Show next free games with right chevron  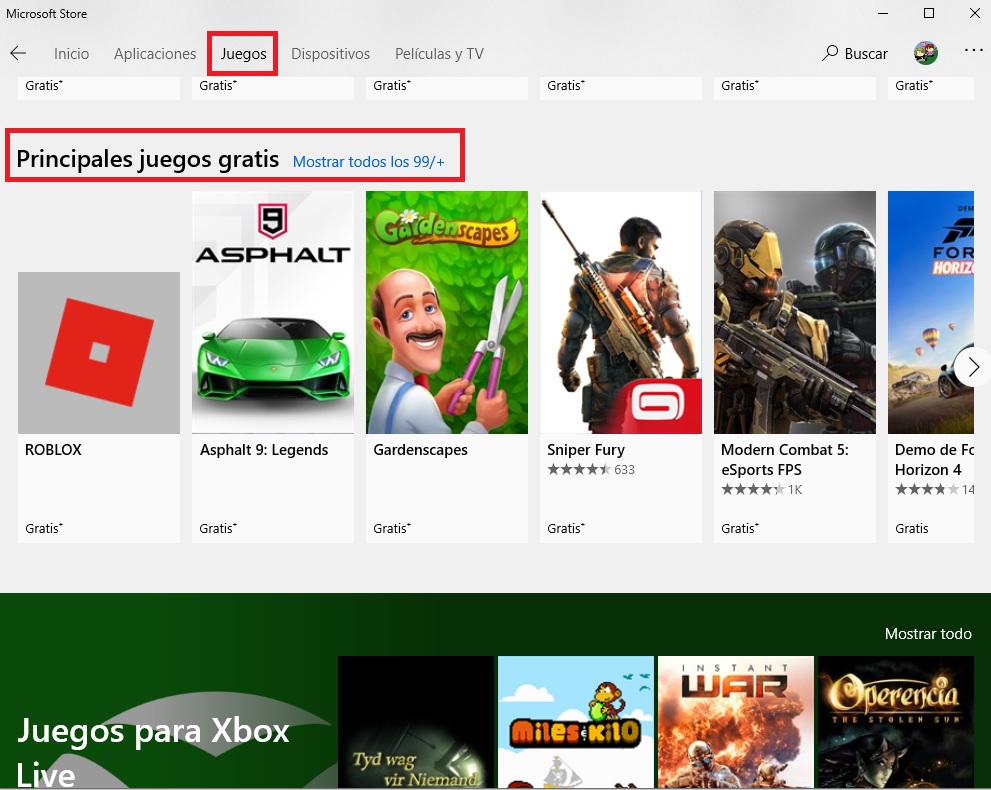(x=973, y=367)
